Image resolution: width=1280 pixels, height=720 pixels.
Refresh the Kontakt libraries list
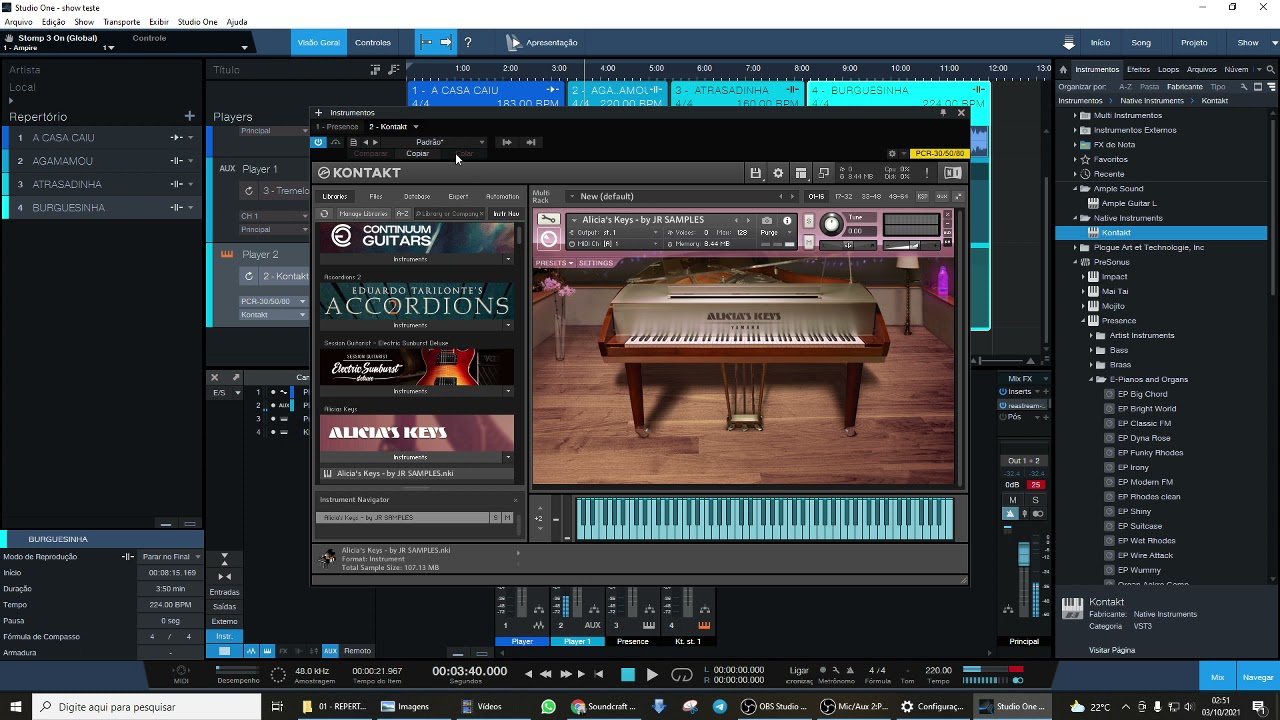[324, 214]
